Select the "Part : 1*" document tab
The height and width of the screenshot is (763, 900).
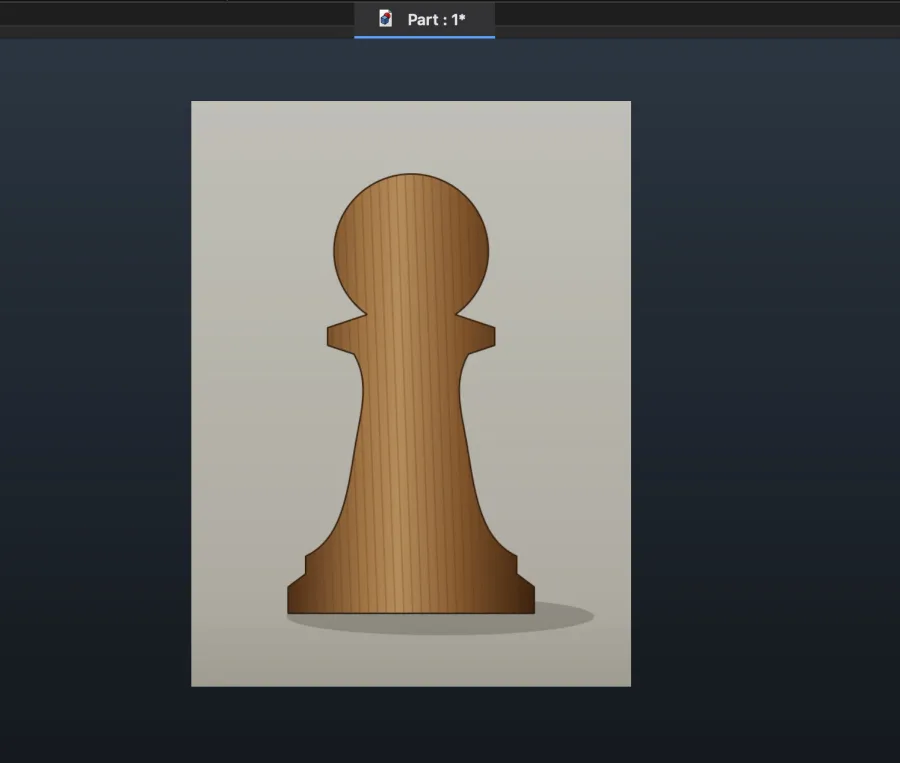(x=424, y=20)
